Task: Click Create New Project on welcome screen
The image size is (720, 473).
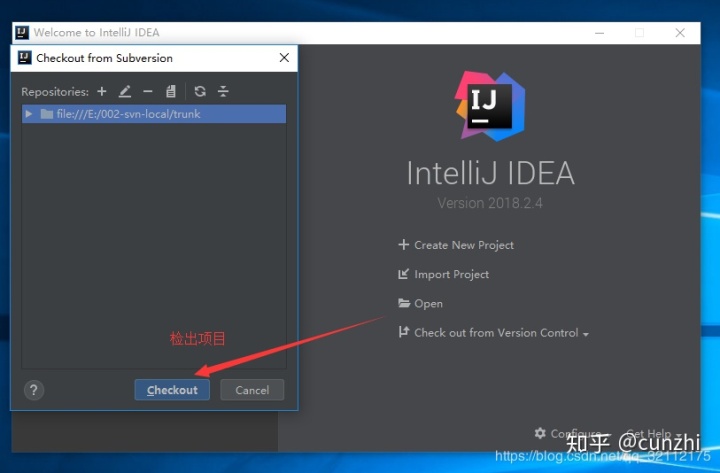Action: 464,245
